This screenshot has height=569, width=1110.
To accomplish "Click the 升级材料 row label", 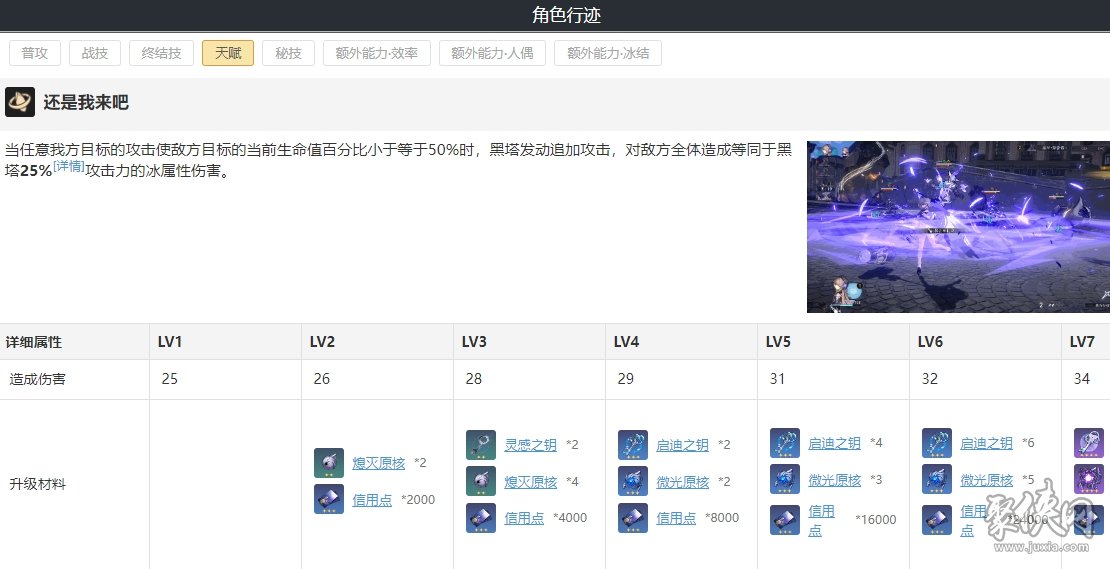I will pyautogui.click(x=38, y=485).
